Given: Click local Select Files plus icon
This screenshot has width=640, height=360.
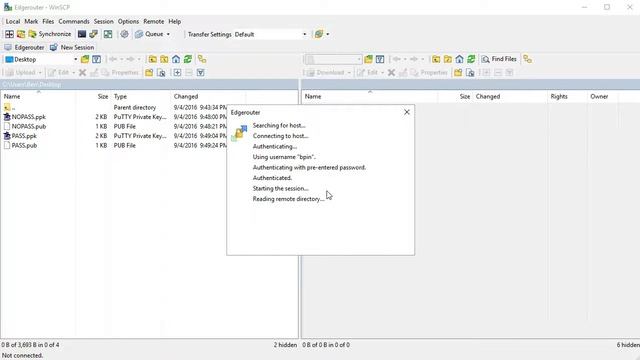Looking at the screenshot, I should (x=177, y=73).
